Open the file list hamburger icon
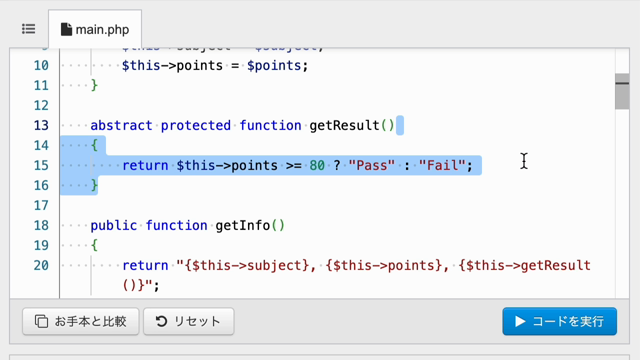This screenshot has height=360, width=640. pyautogui.click(x=28, y=29)
